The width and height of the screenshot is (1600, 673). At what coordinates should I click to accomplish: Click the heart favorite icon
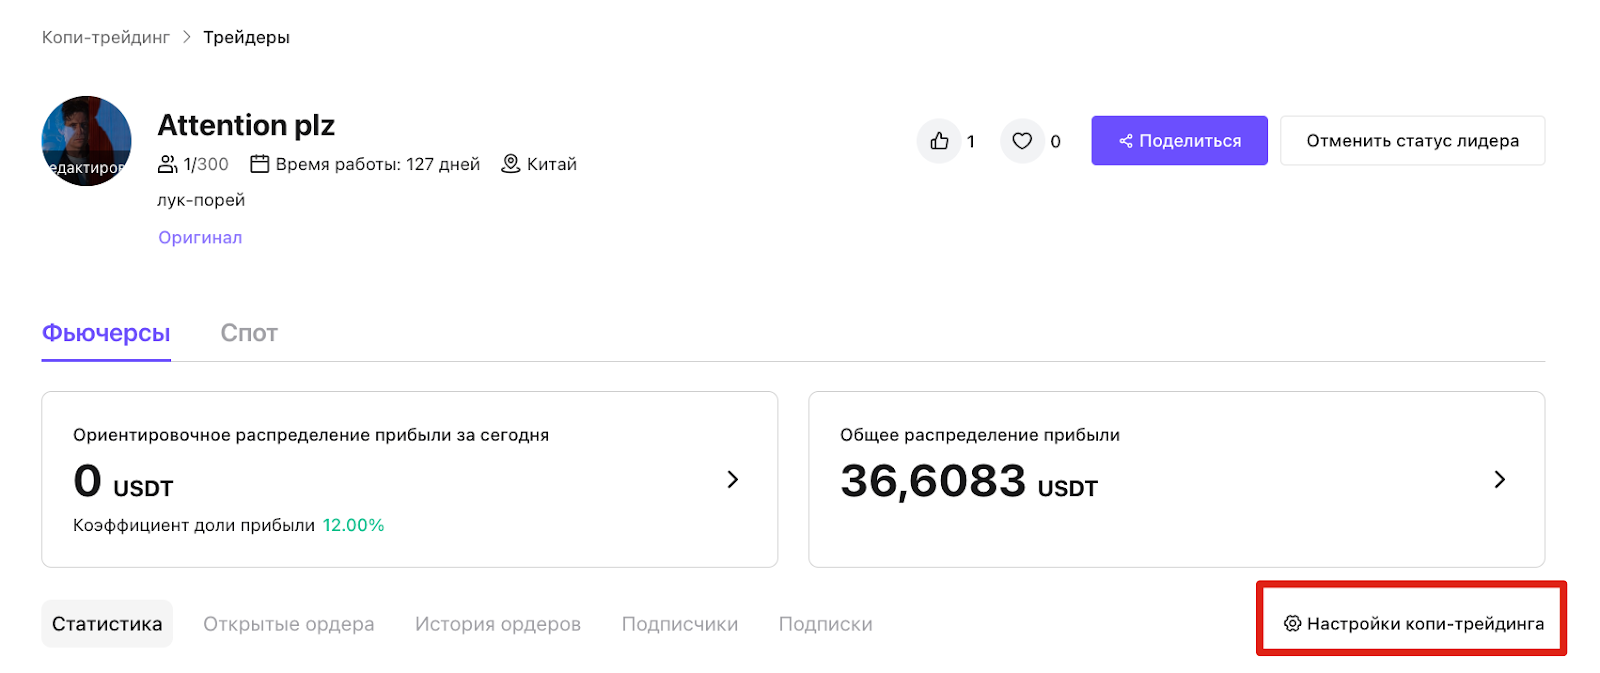click(1022, 141)
